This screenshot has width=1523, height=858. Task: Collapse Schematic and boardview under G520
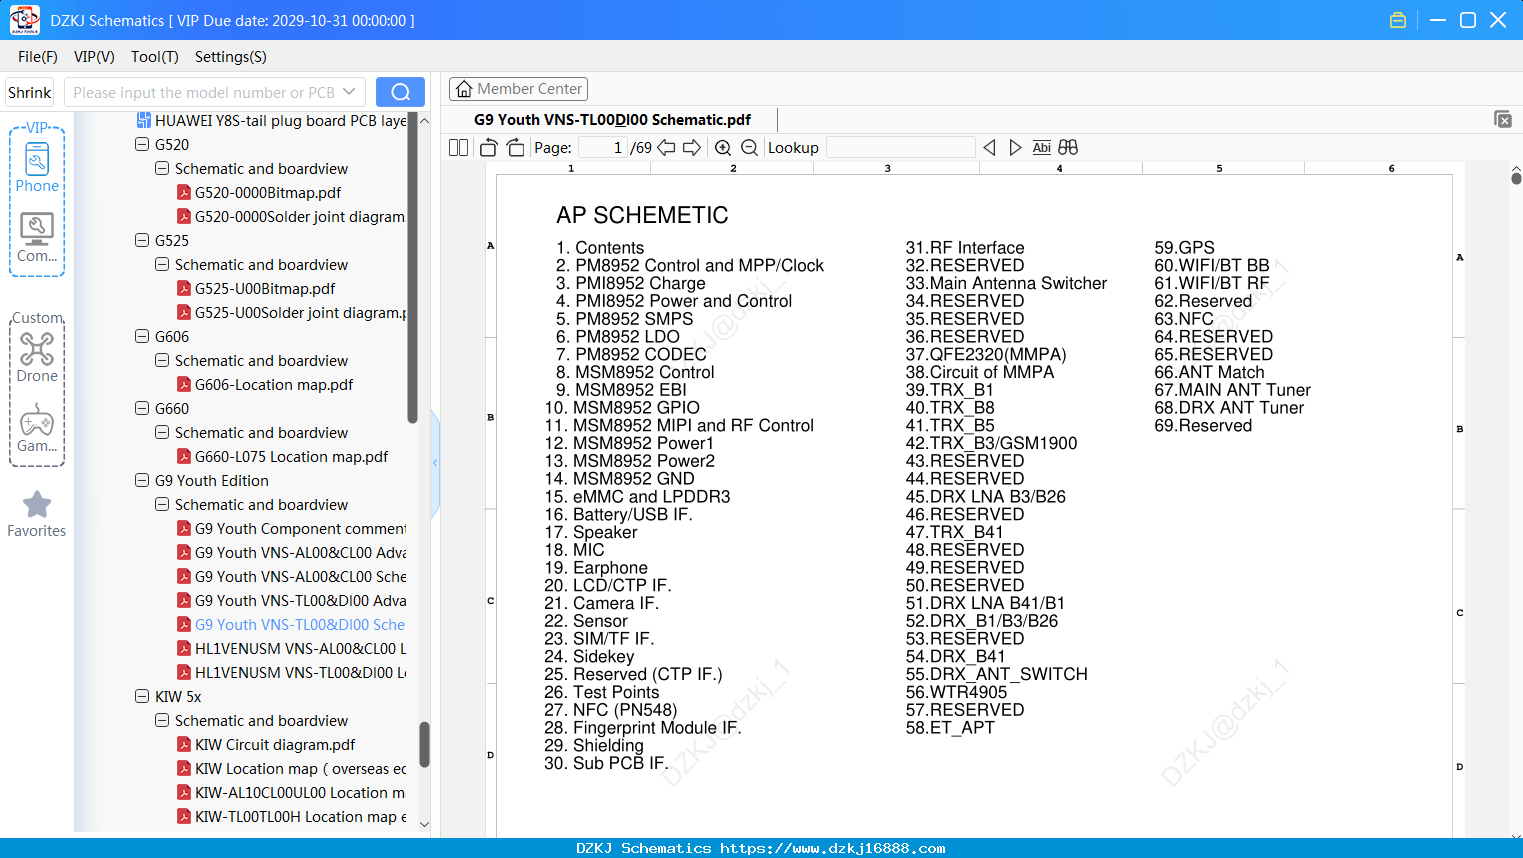(x=162, y=169)
